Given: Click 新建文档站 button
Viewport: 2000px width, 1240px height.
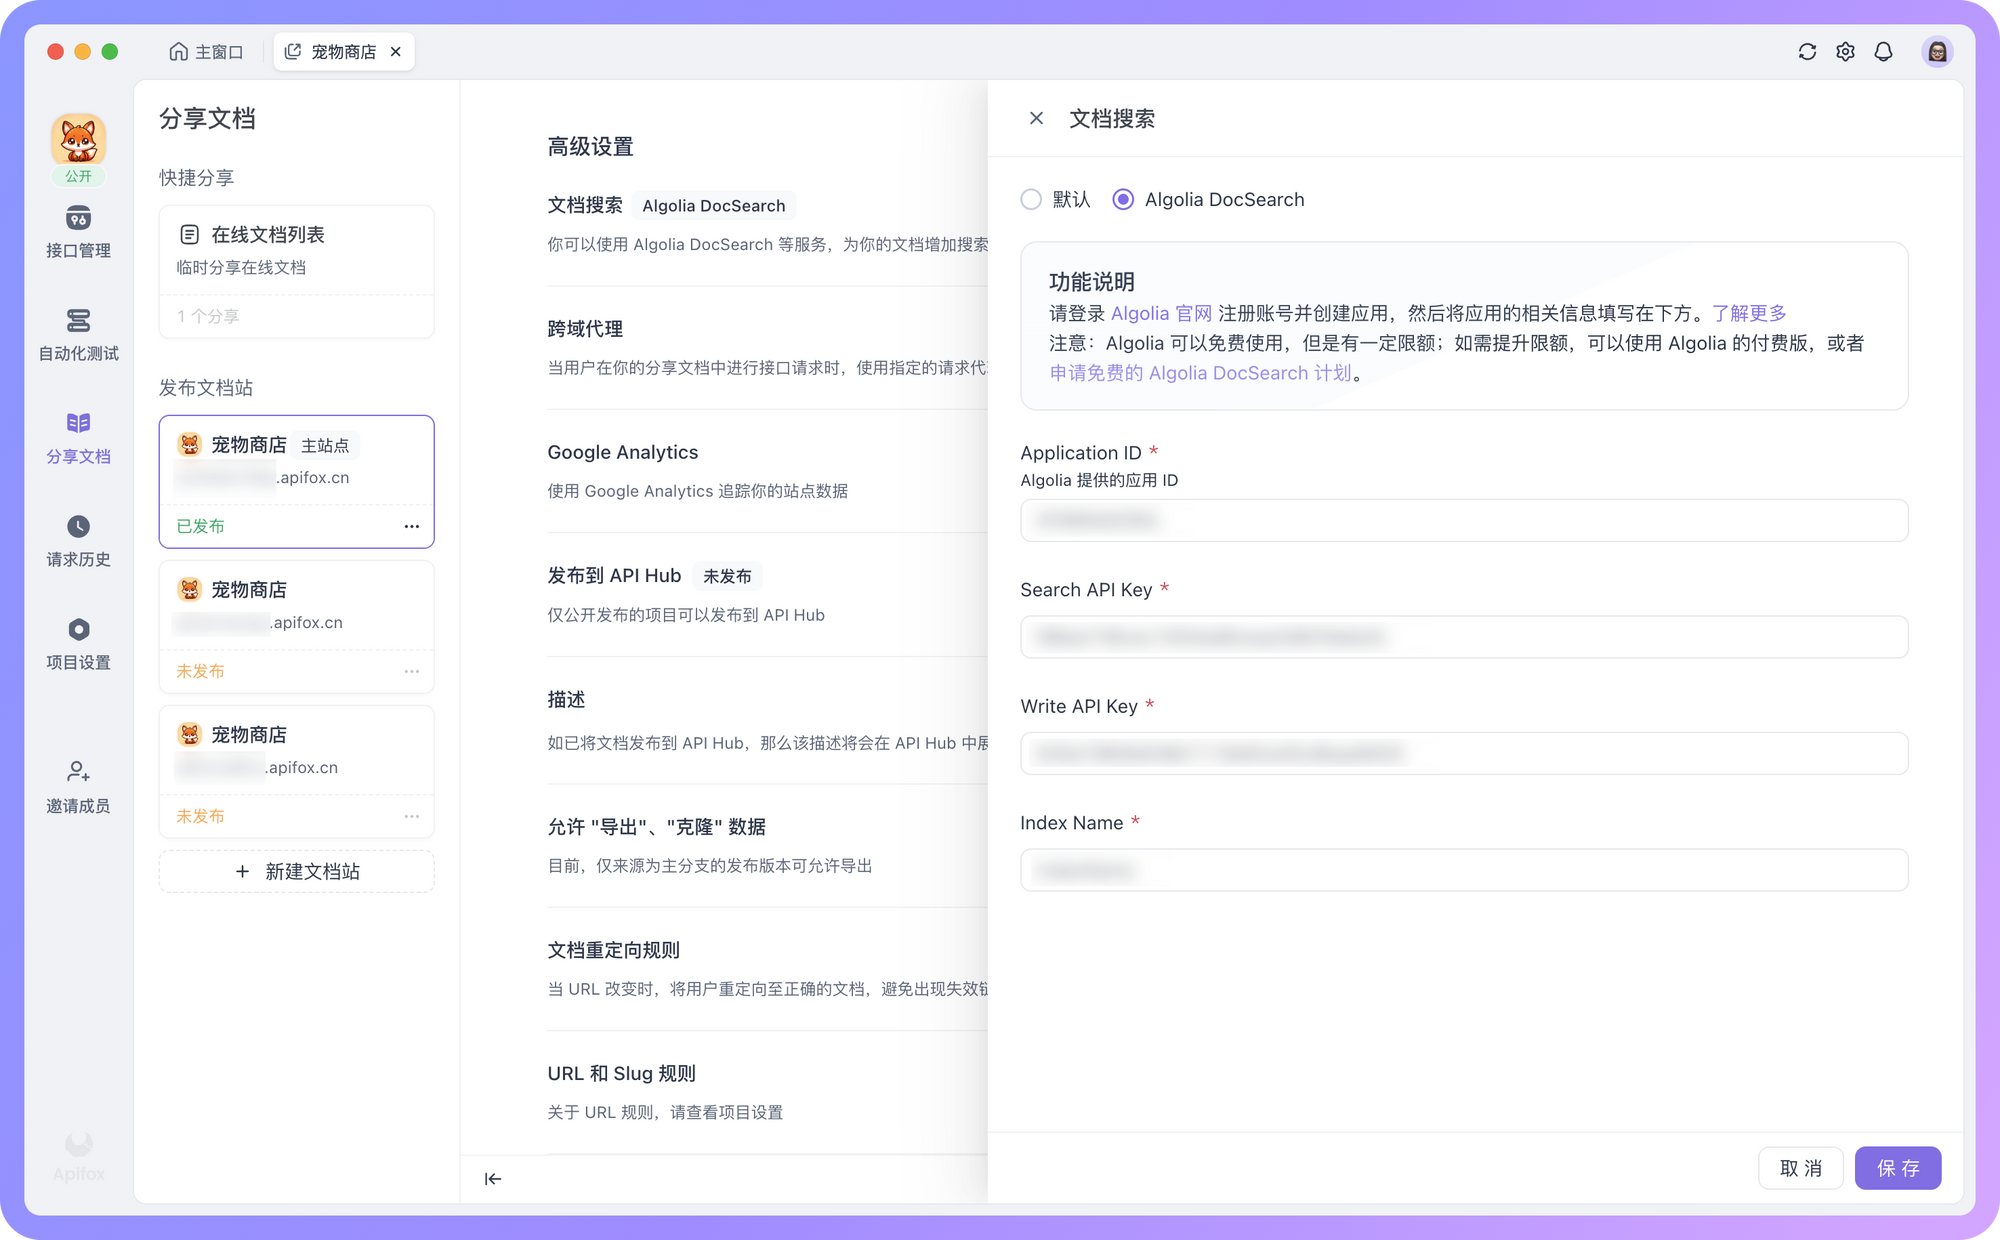Looking at the screenshot, I should coord(297,871).
